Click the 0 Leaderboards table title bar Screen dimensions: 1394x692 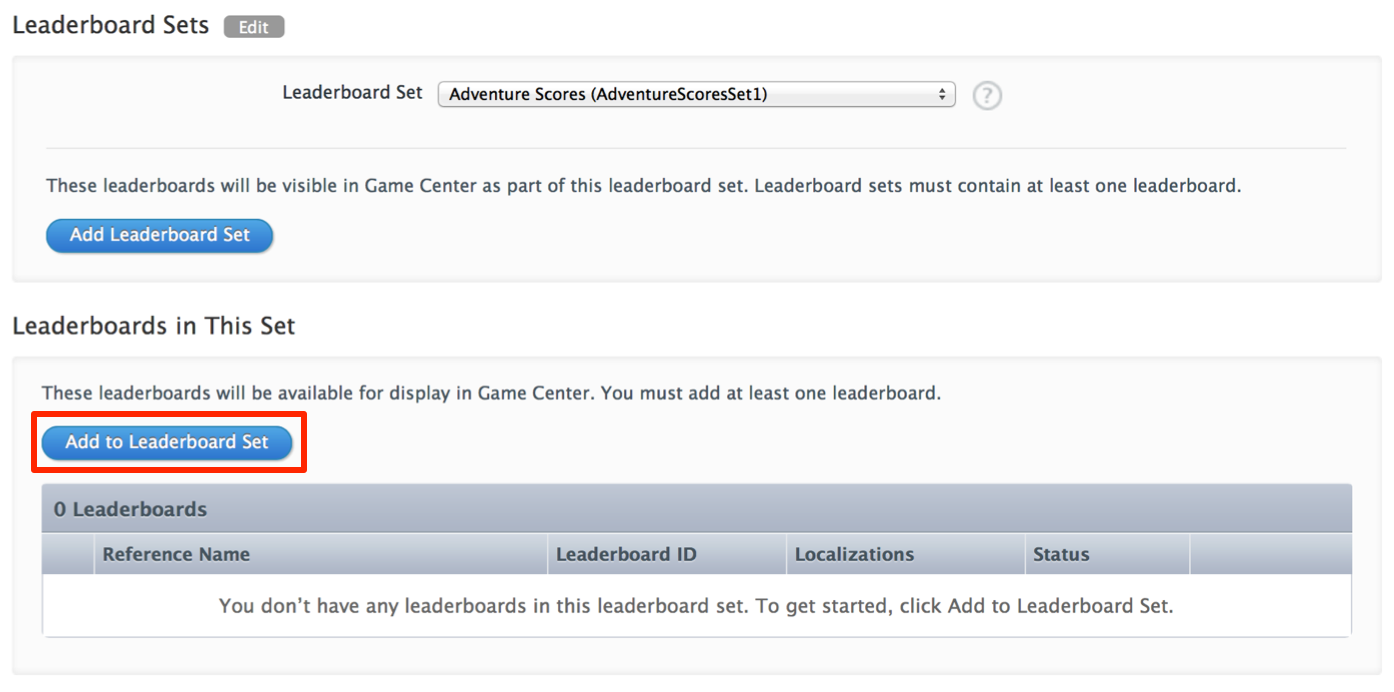pos(696,509)
